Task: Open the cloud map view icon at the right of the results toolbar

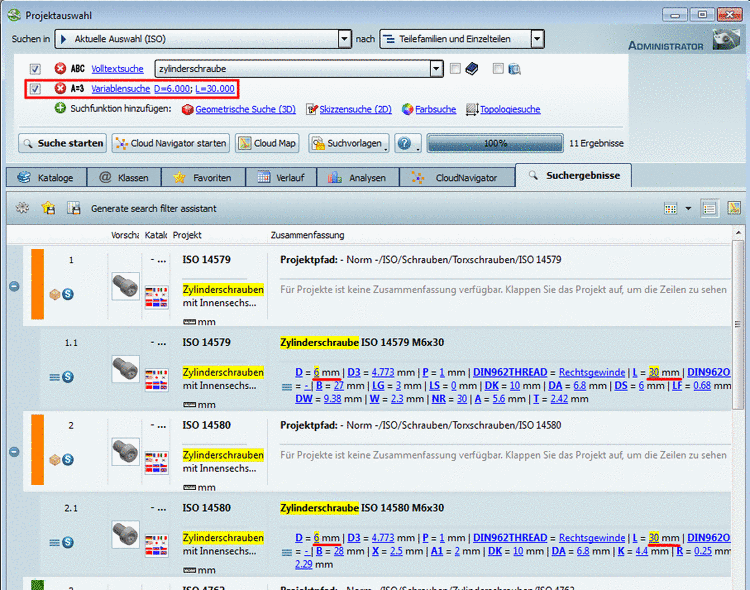Action: pyautogui.click(x=734, y=208)
